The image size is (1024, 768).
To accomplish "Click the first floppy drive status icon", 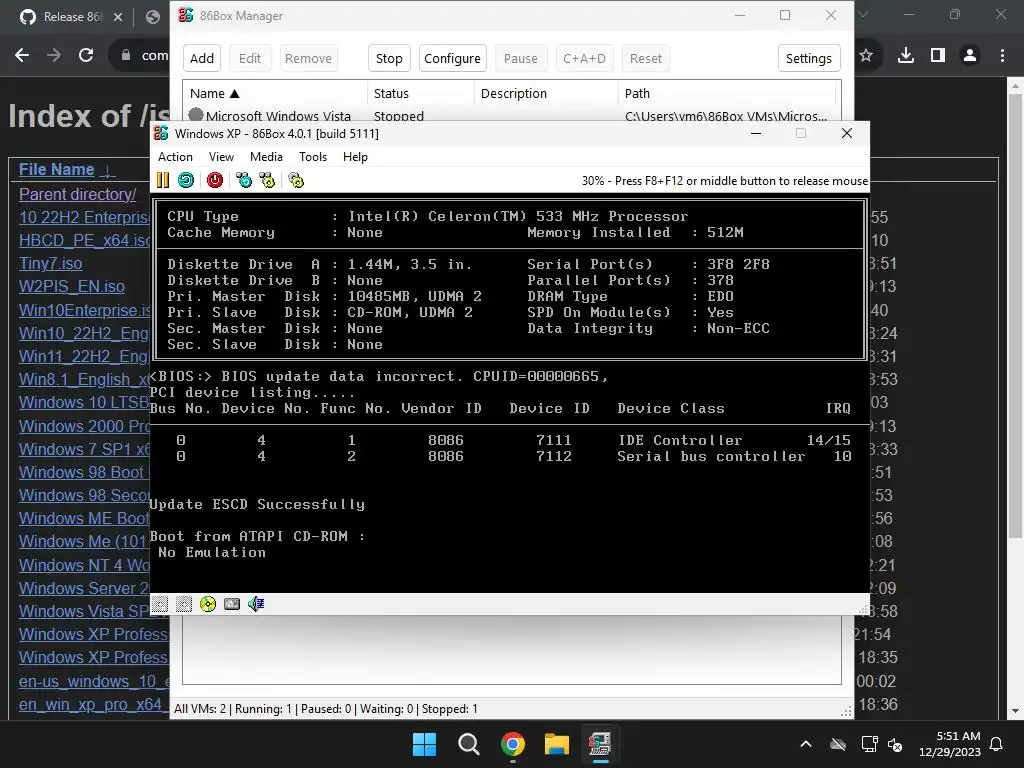I will point(160,604).
